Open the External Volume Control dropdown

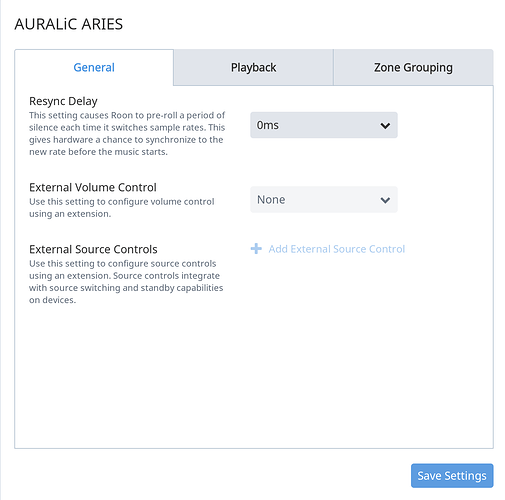point(324,199)
